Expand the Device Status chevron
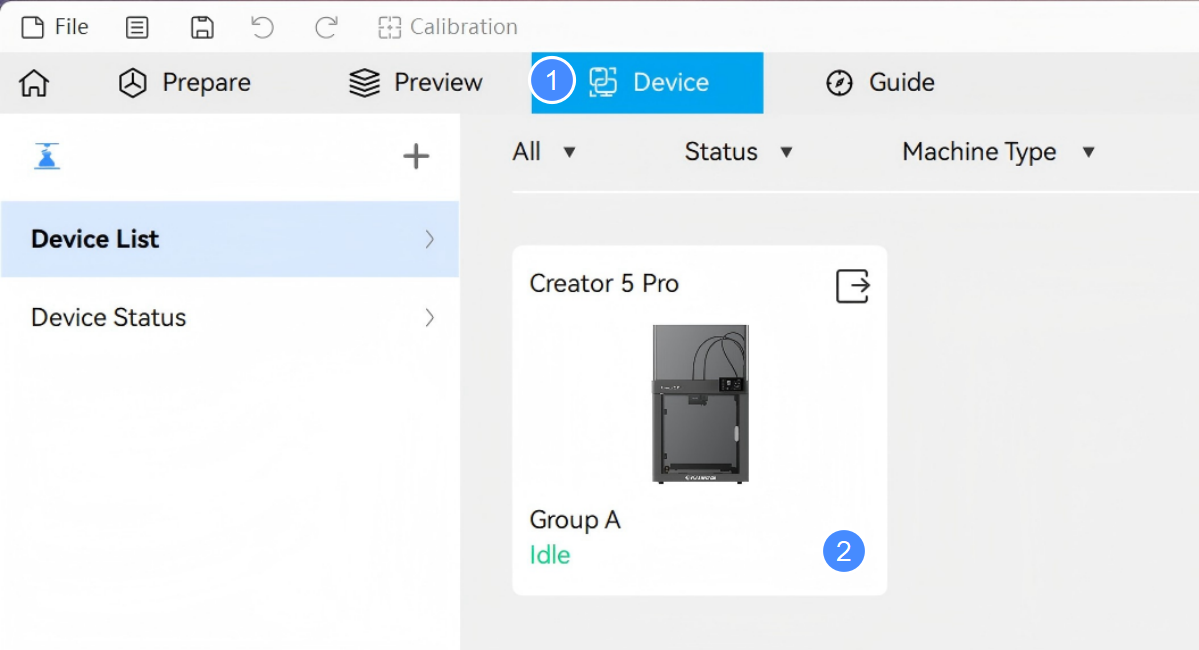This screenshot has height=650, width=1199. point(430,317)
